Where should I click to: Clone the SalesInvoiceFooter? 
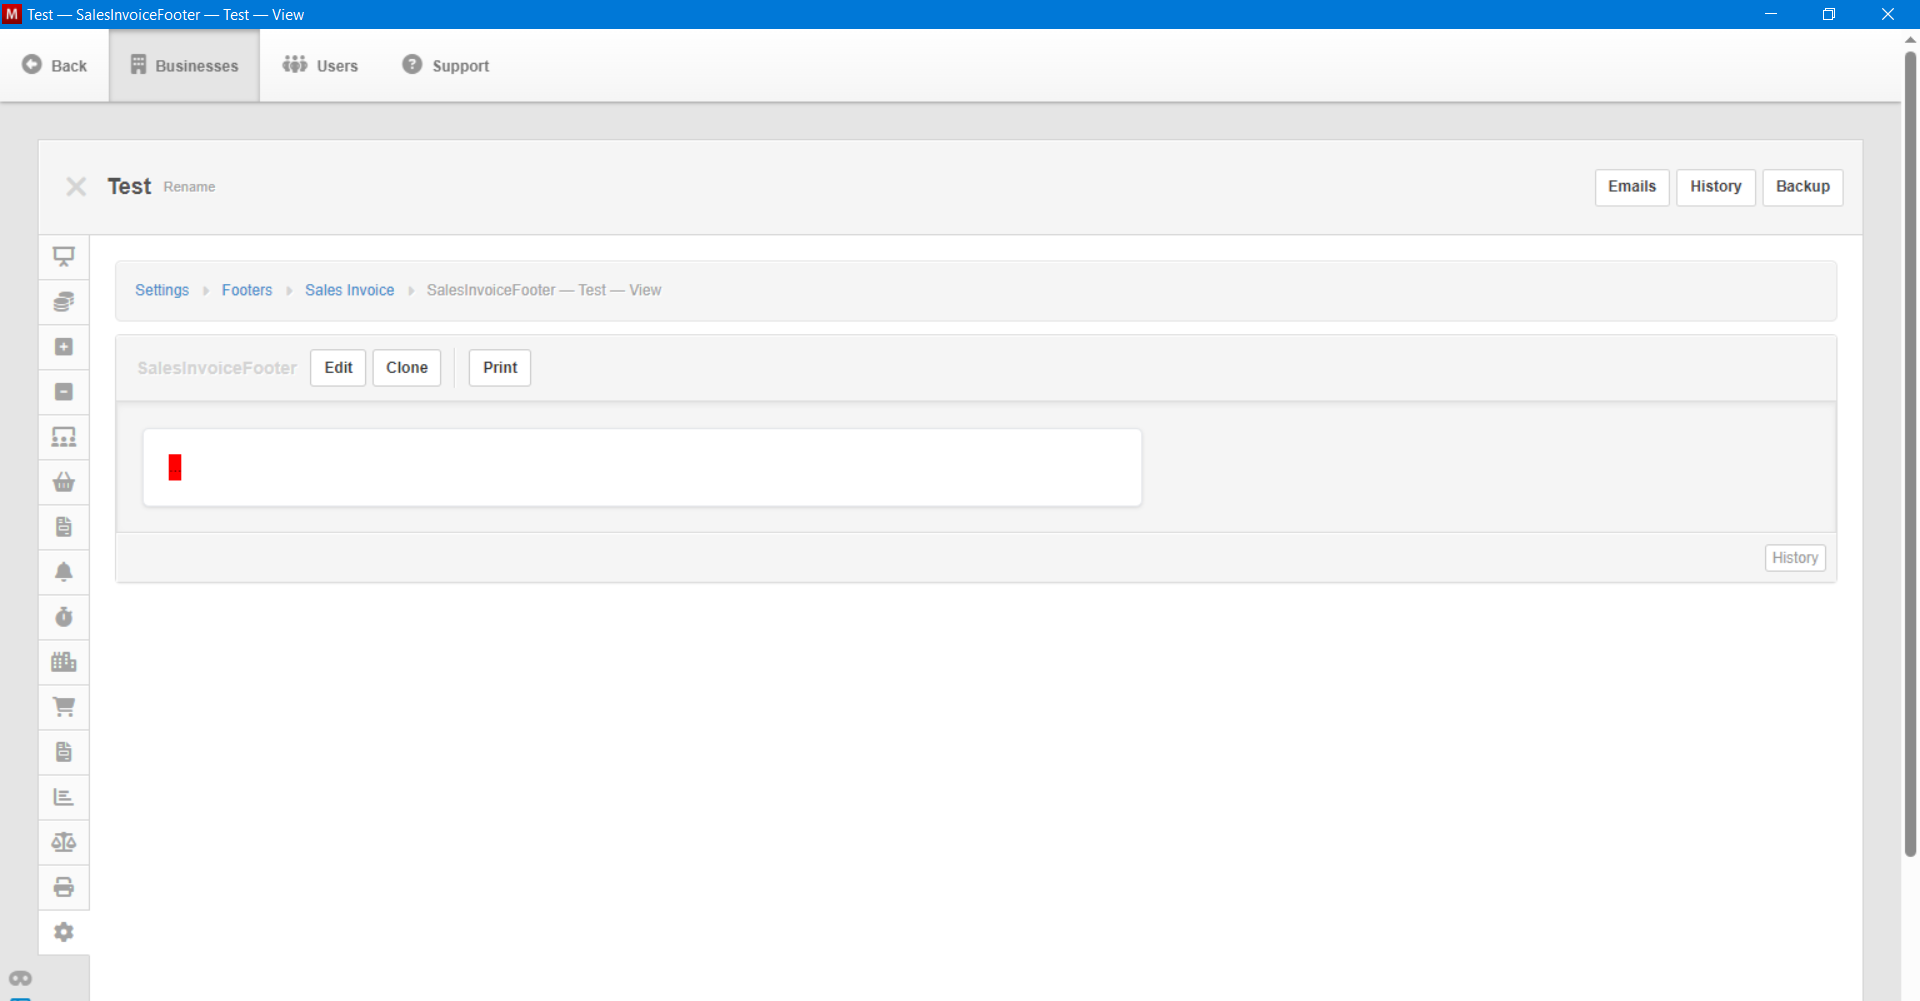click(407, 368)
